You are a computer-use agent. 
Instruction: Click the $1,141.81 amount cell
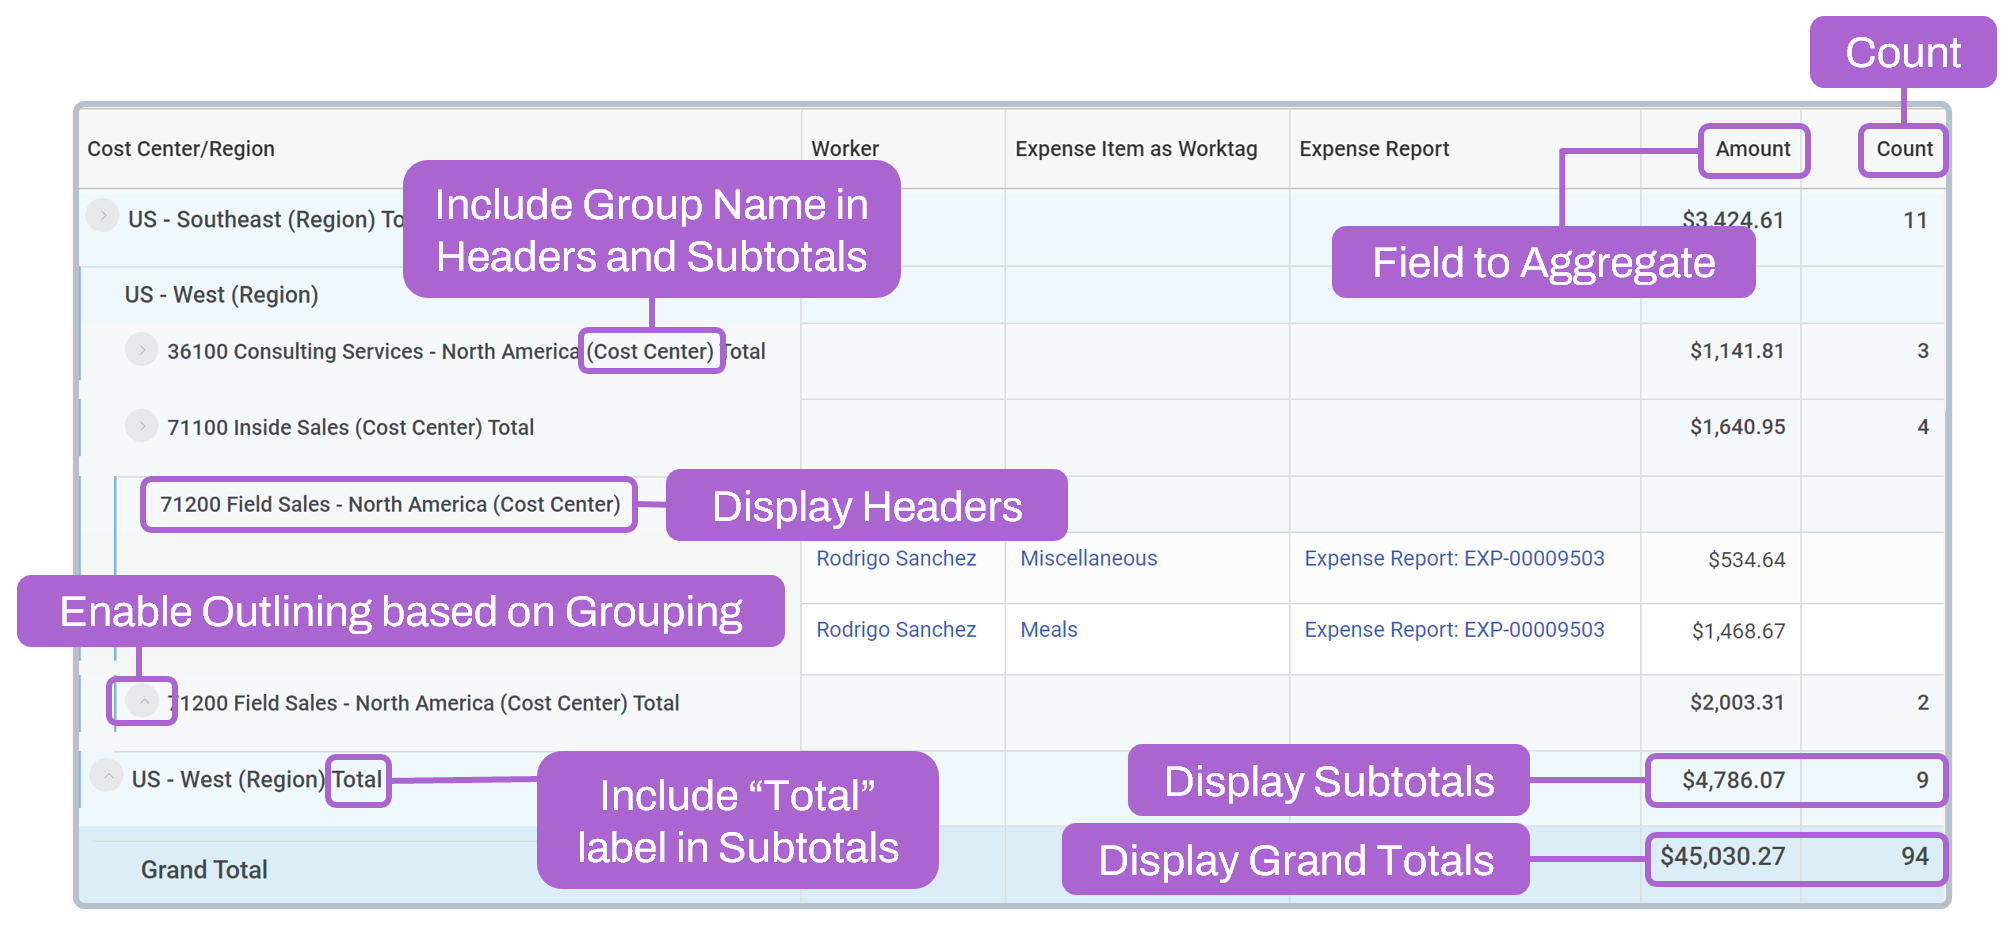point(1737,351)
